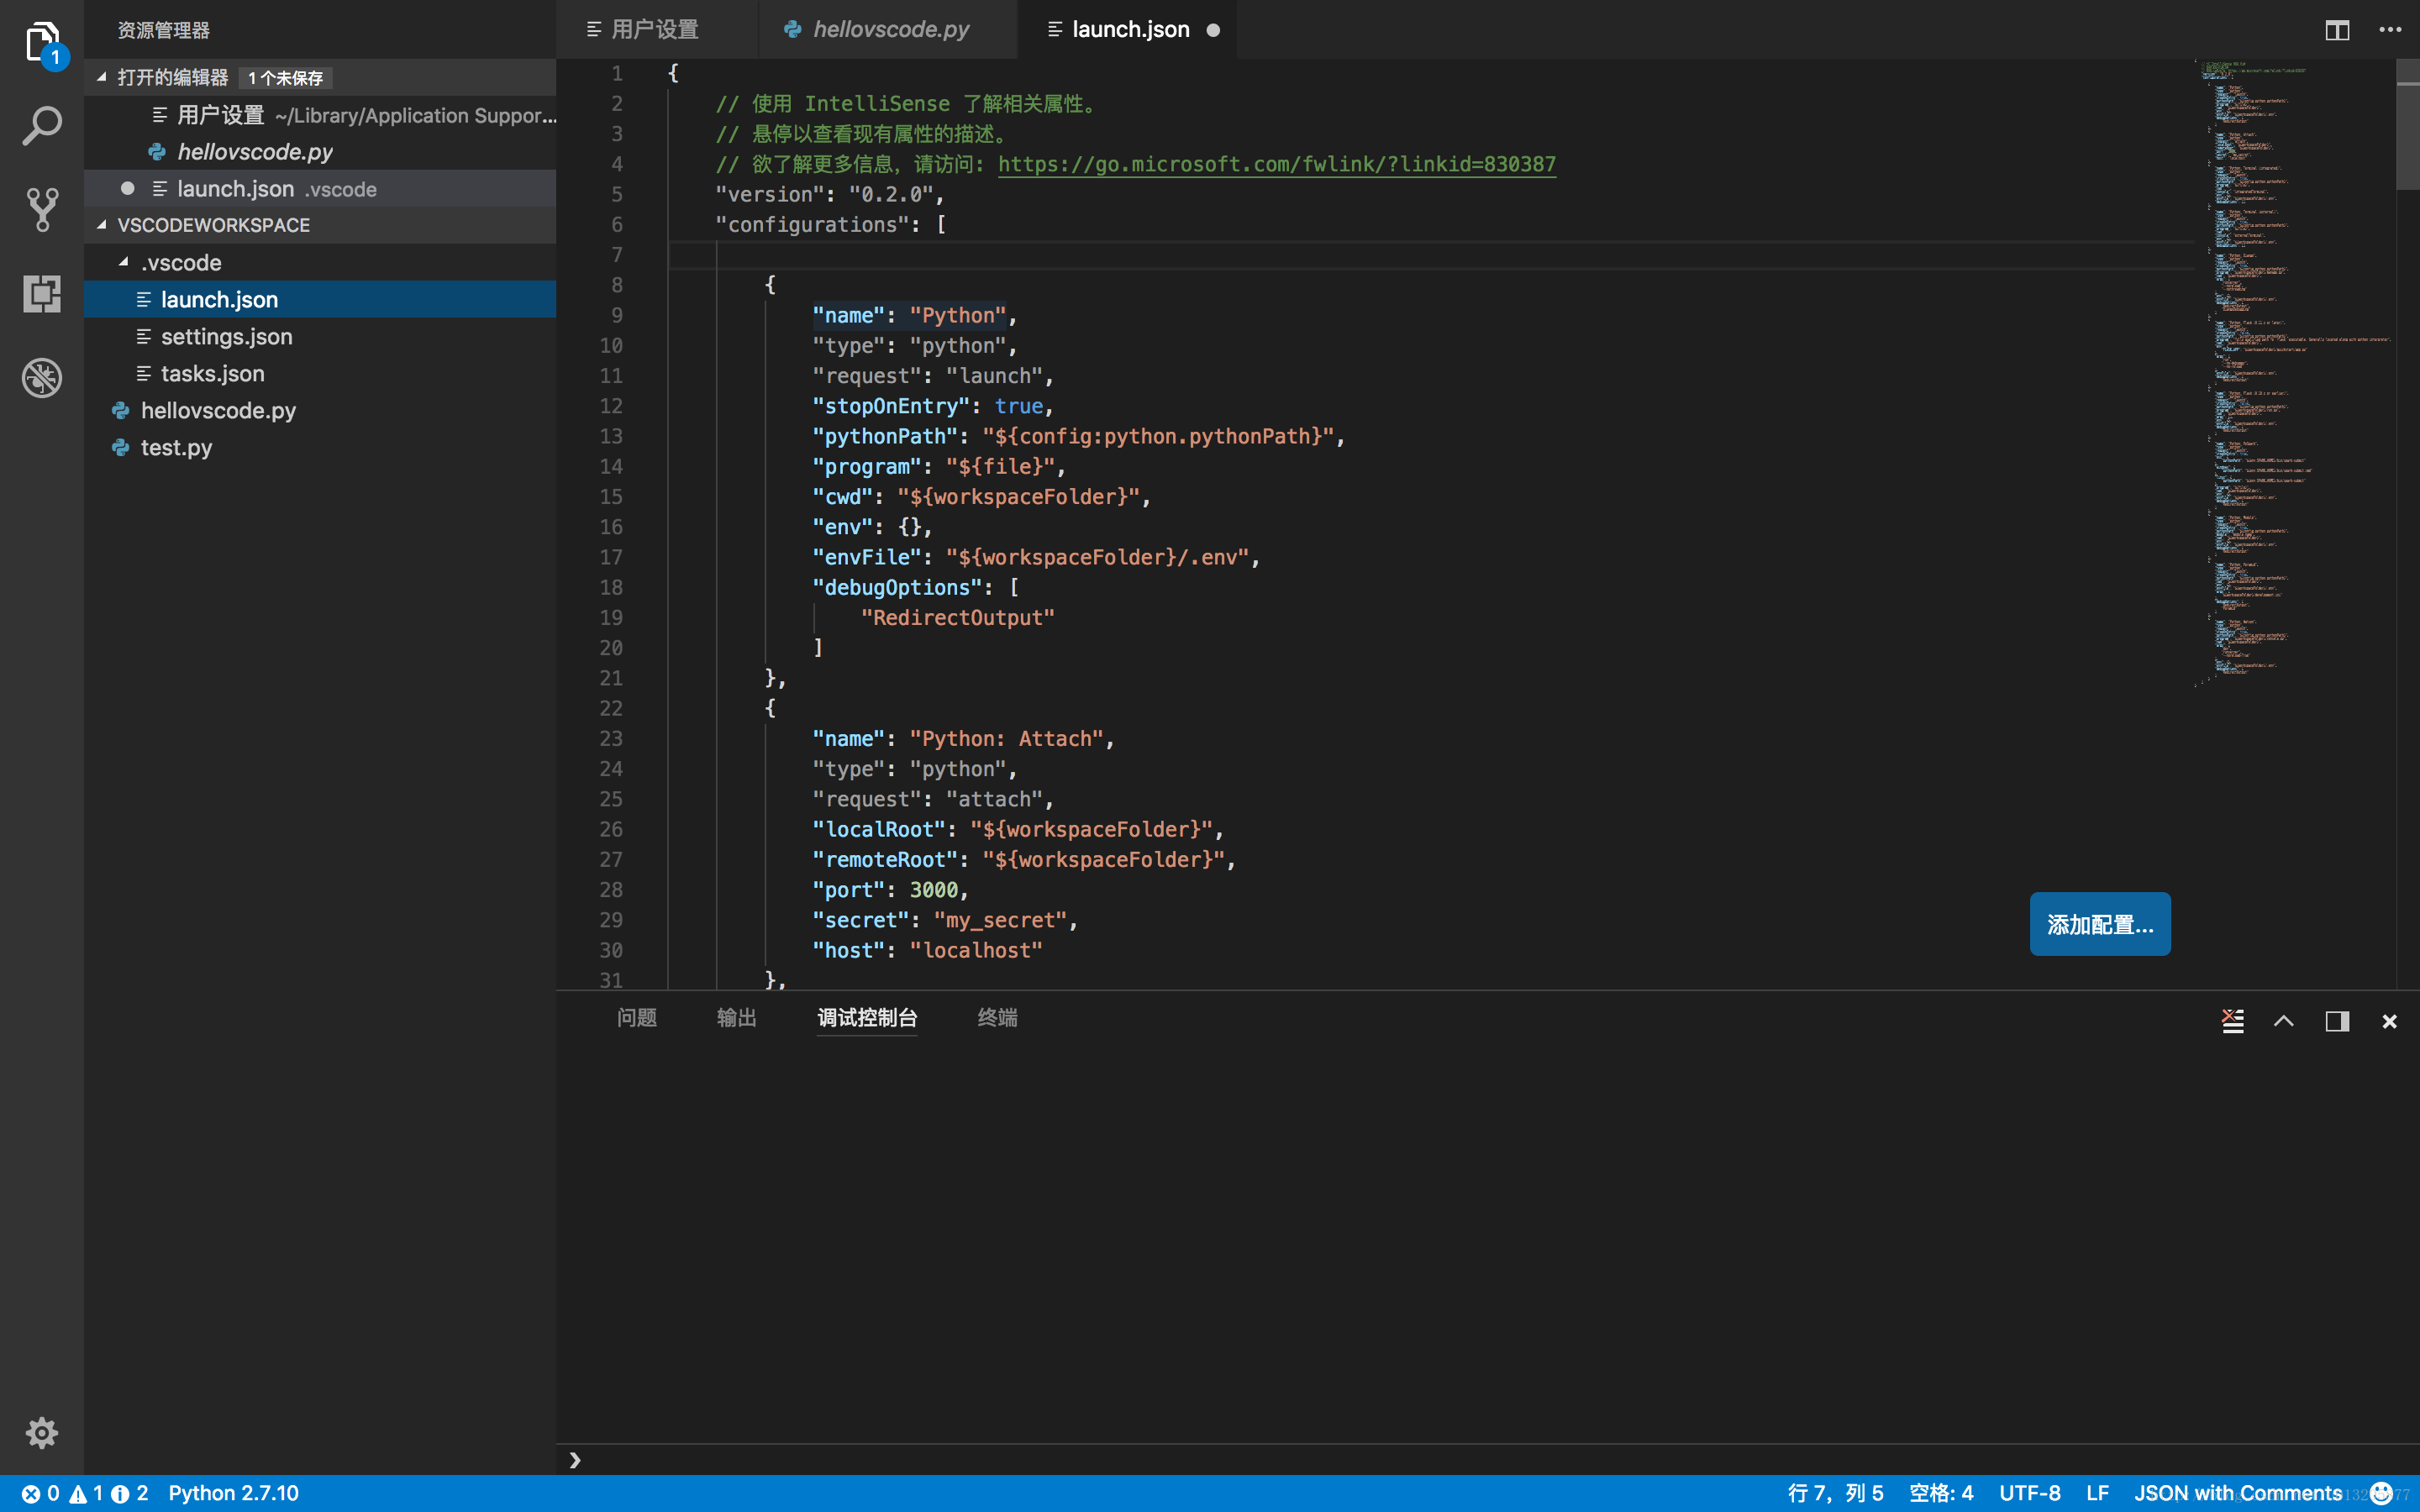The width and height of the screenshot is (2420, 1512).
Task: Click the "port" value 3000
Action: (x=933, y=890)
